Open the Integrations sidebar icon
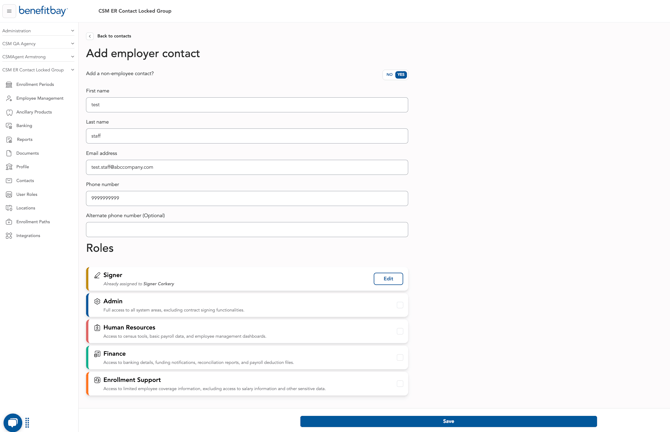The image size is (670, 432). click(9, 236)
